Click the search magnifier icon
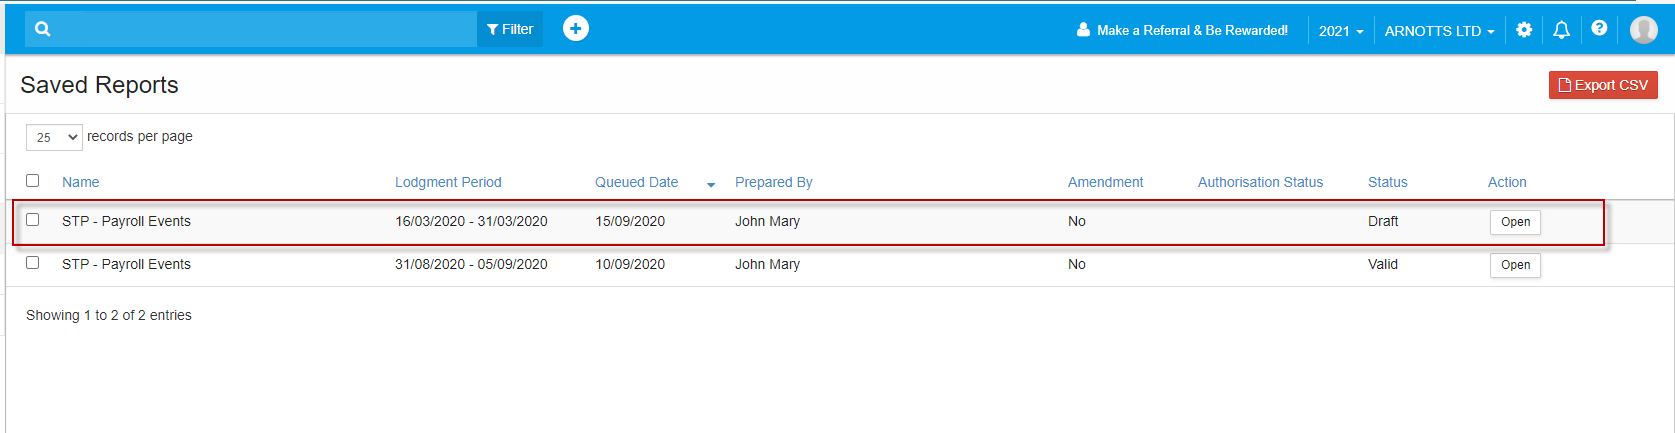The height and width of the screenshot is (433, 1675). tap(42, 29)
